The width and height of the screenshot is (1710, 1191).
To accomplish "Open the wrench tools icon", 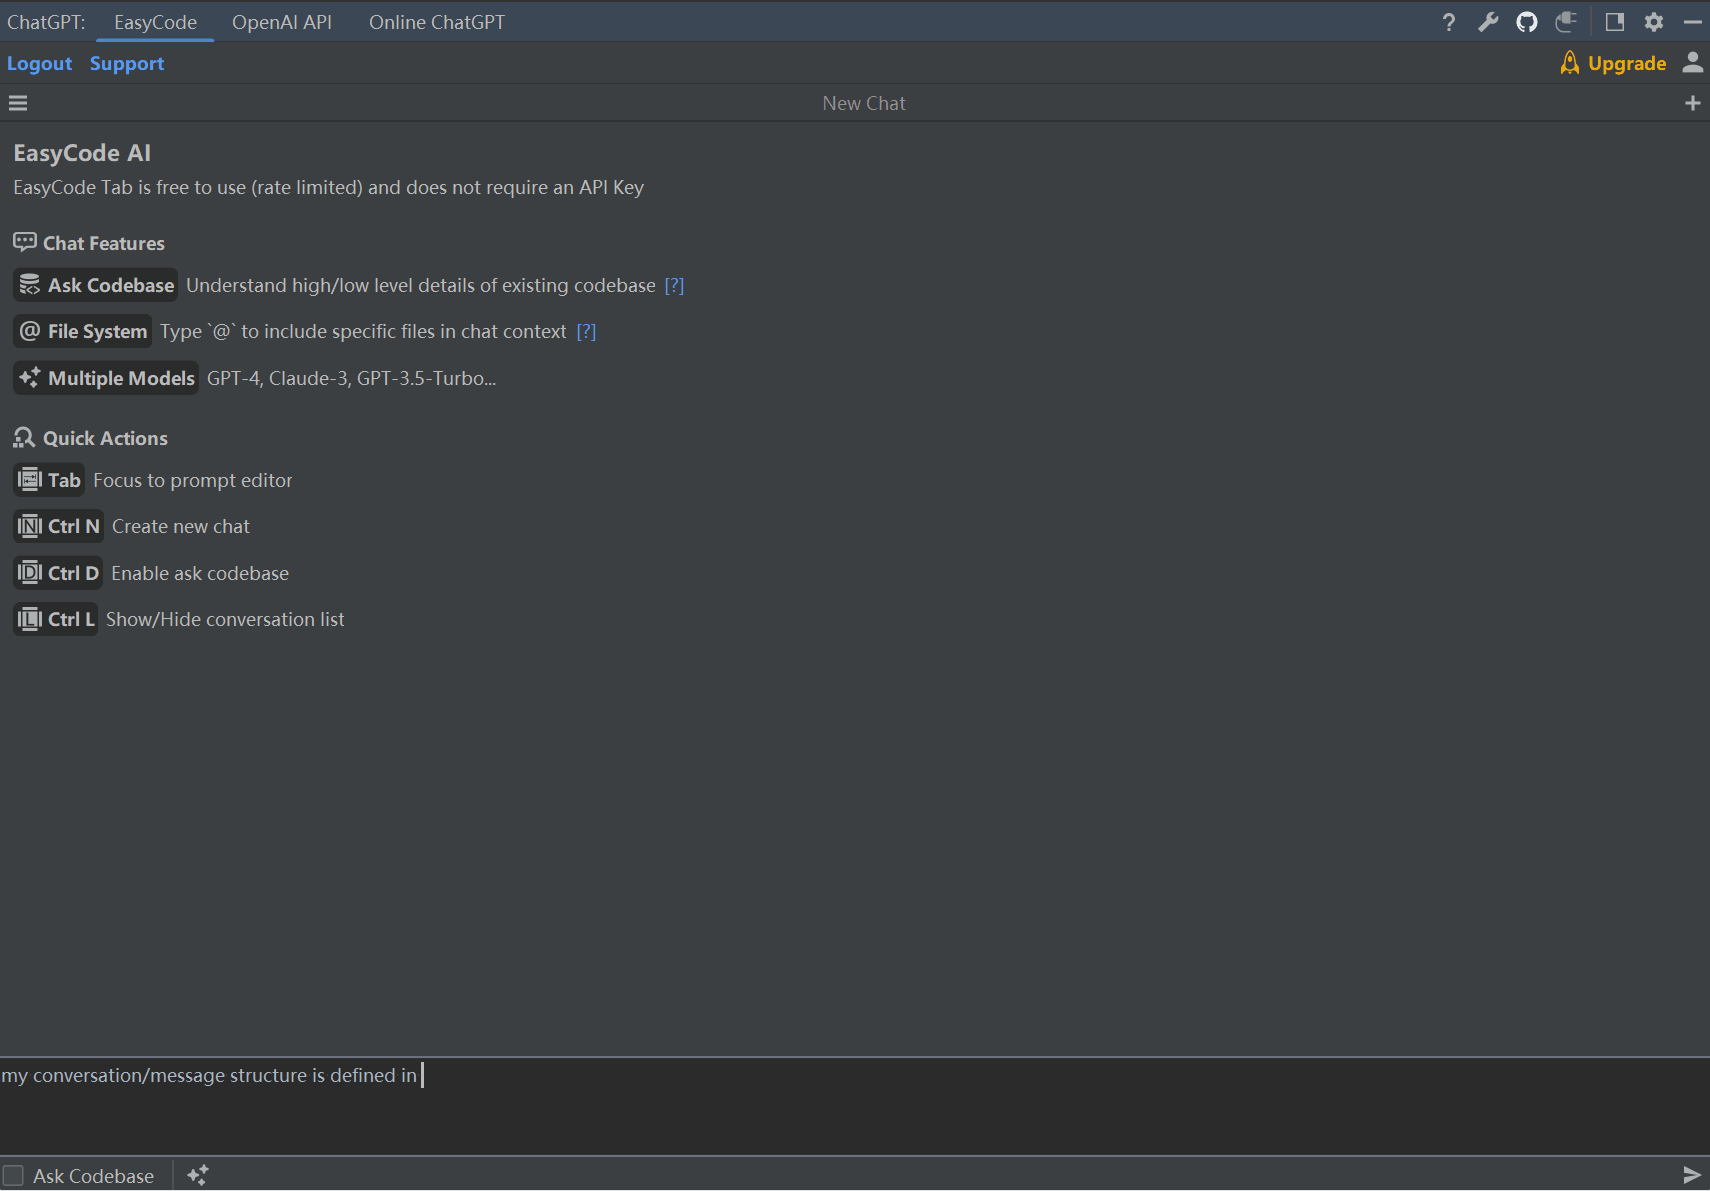I will click(x=1488, y=22).
